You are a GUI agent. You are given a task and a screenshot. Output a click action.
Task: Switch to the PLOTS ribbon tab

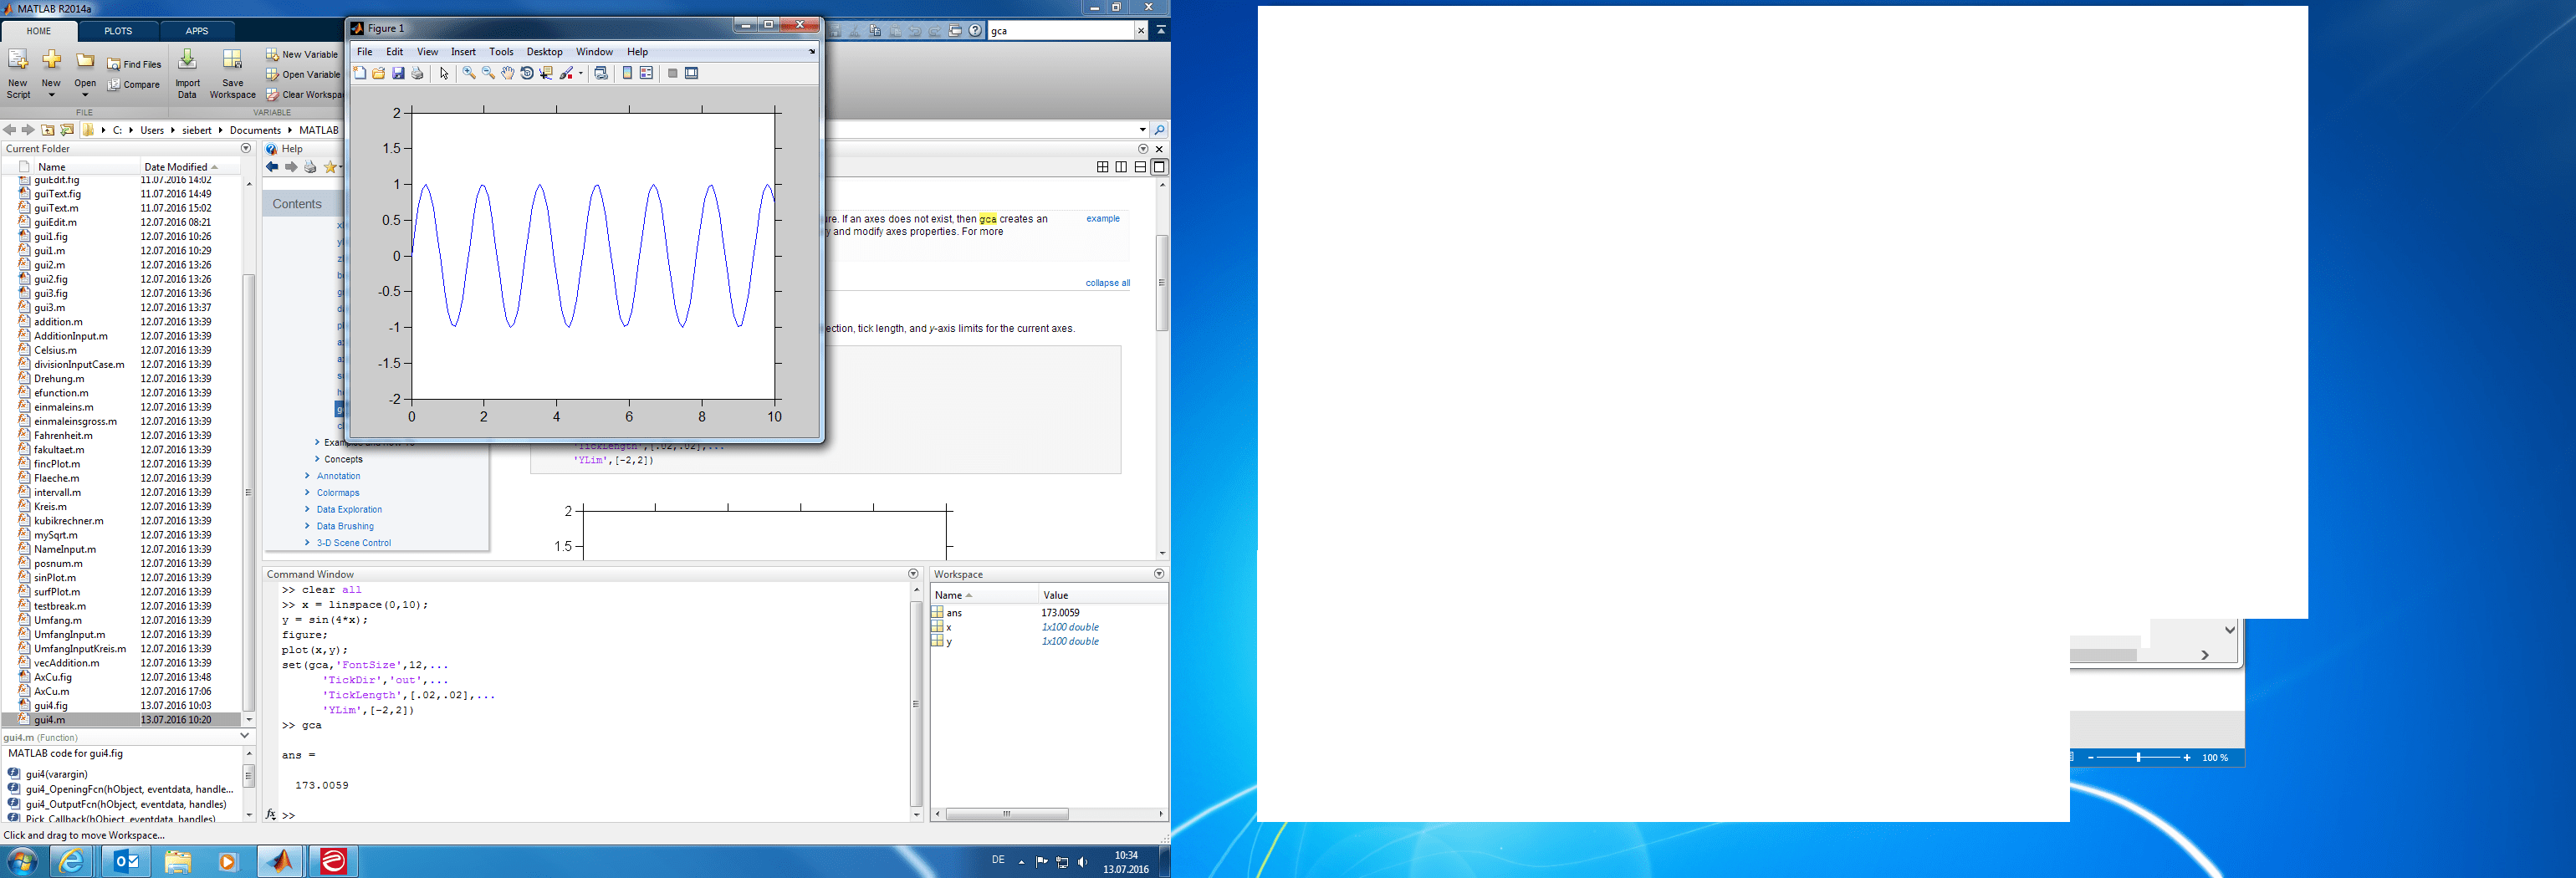coord(118,31)
